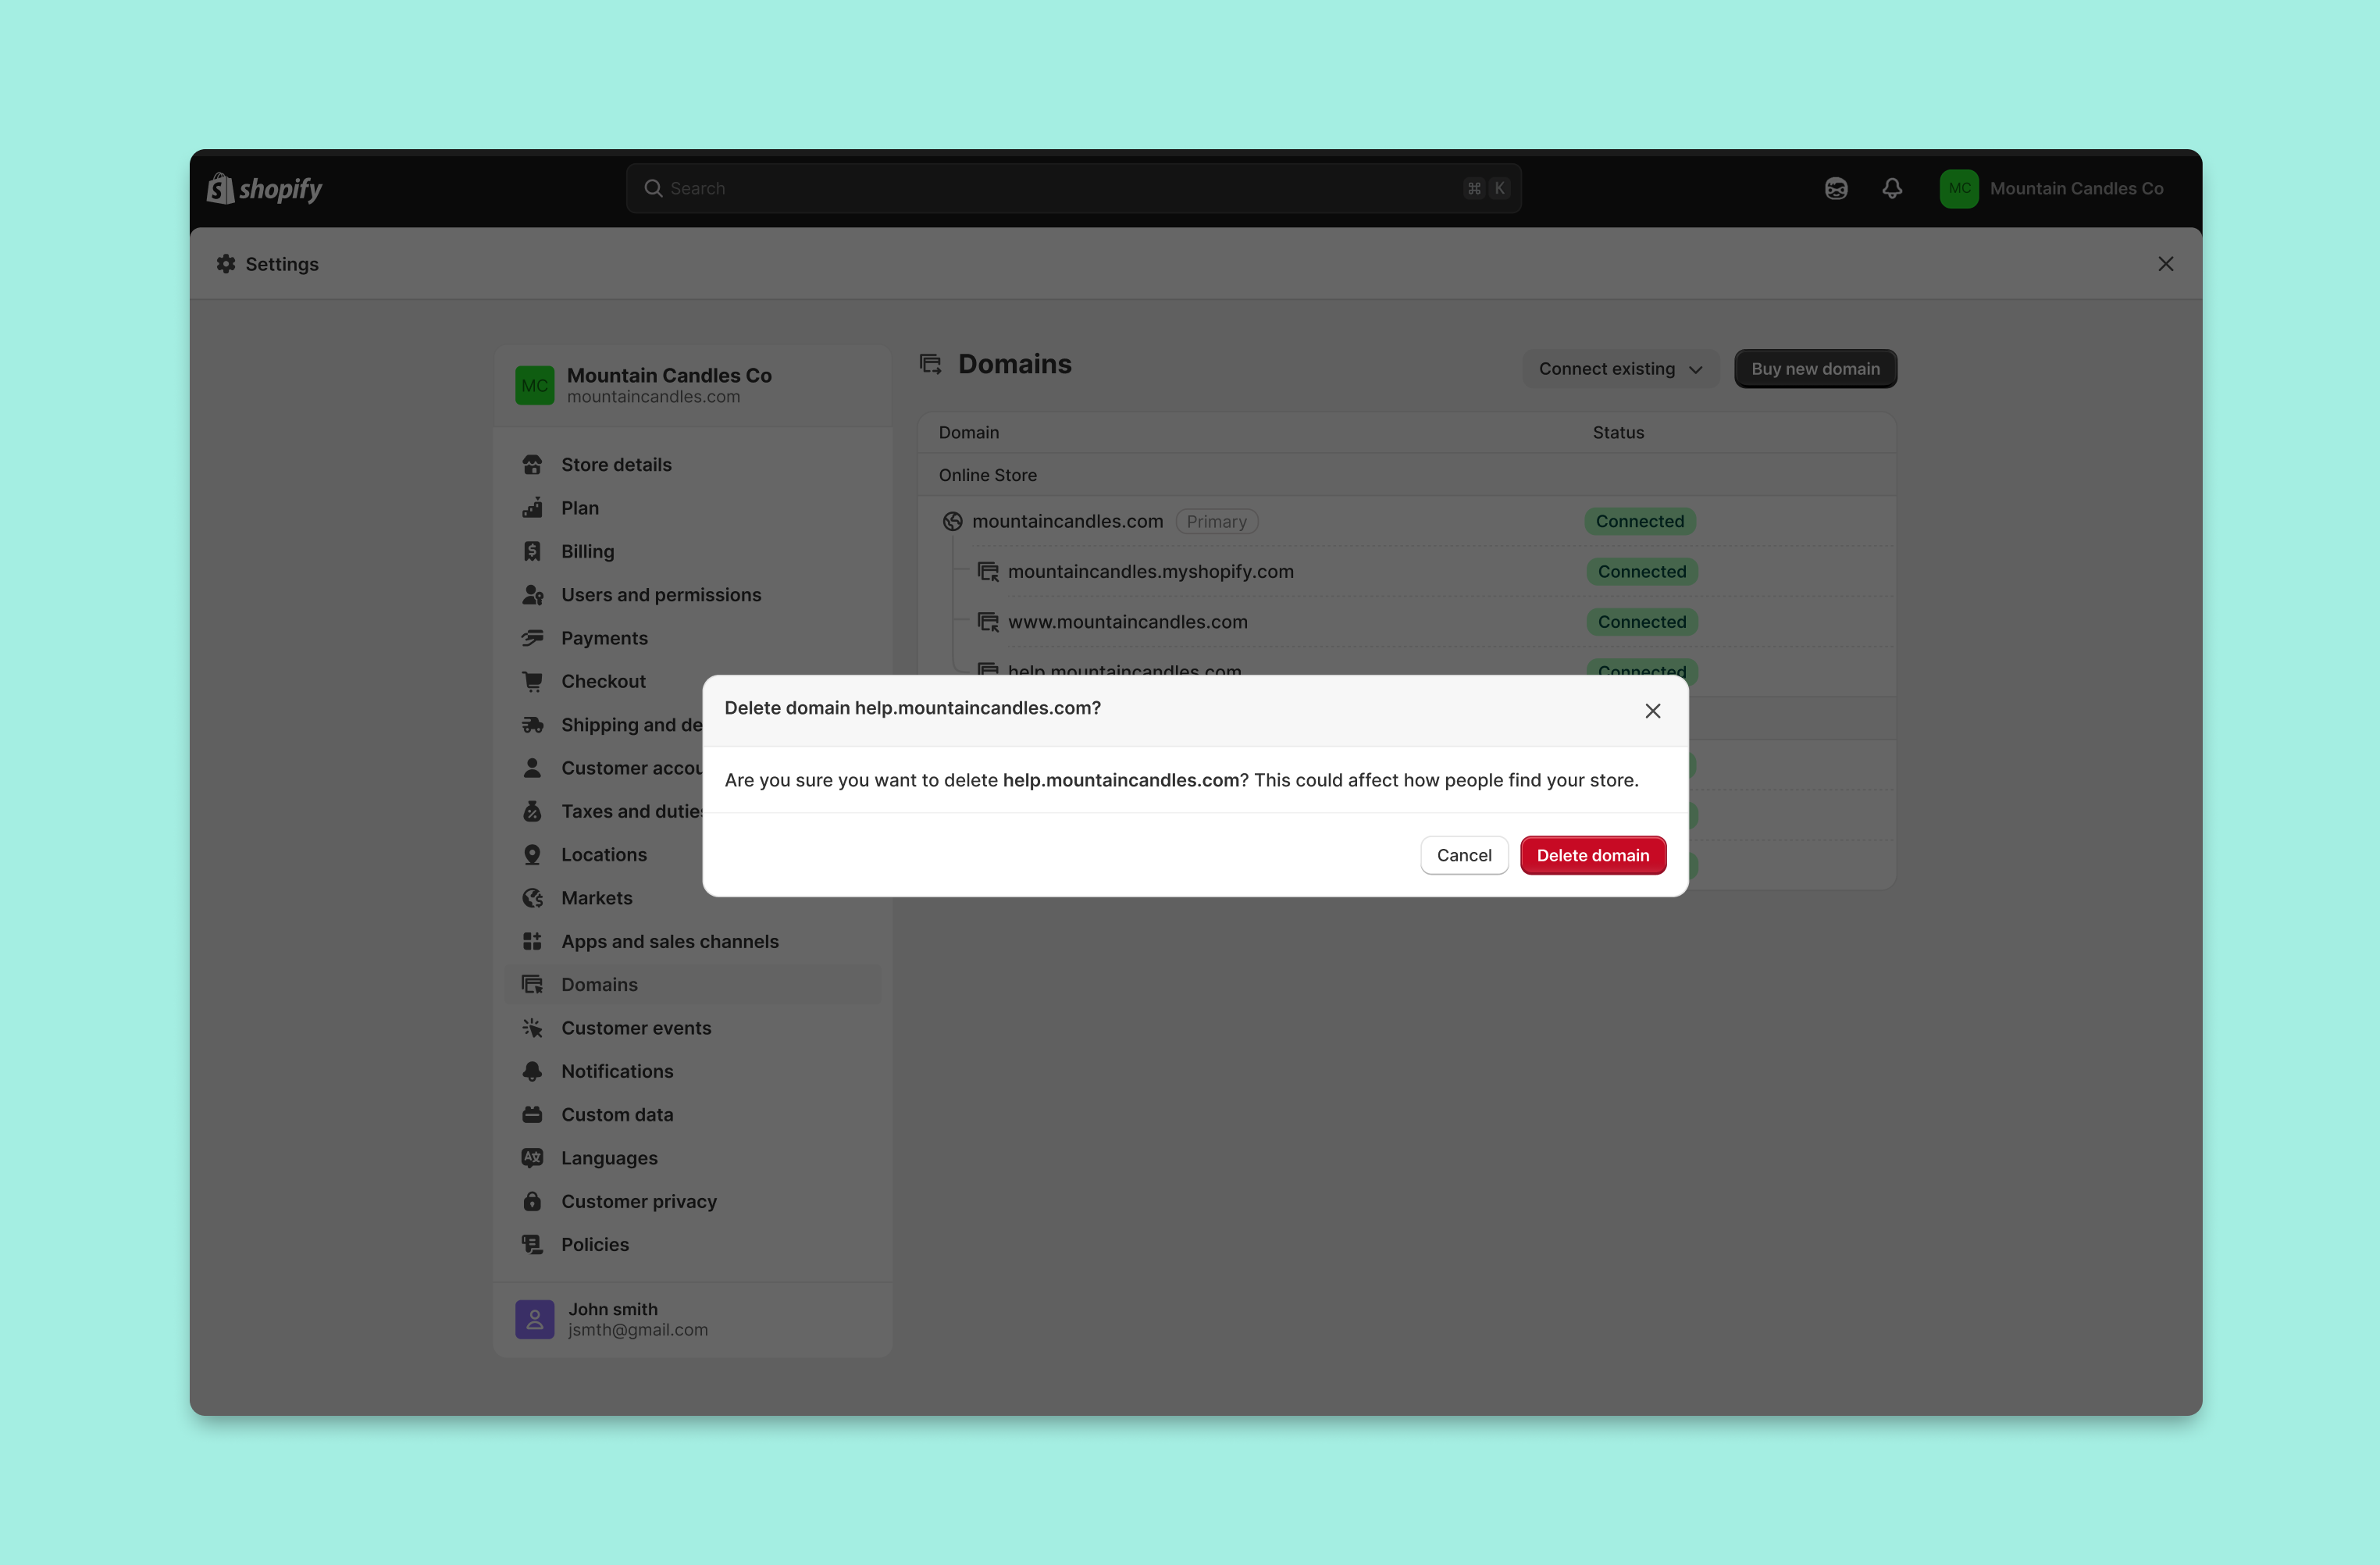Open the Plan settings page
This screenshot has height=1565, width=2380.
click(693, 507)
